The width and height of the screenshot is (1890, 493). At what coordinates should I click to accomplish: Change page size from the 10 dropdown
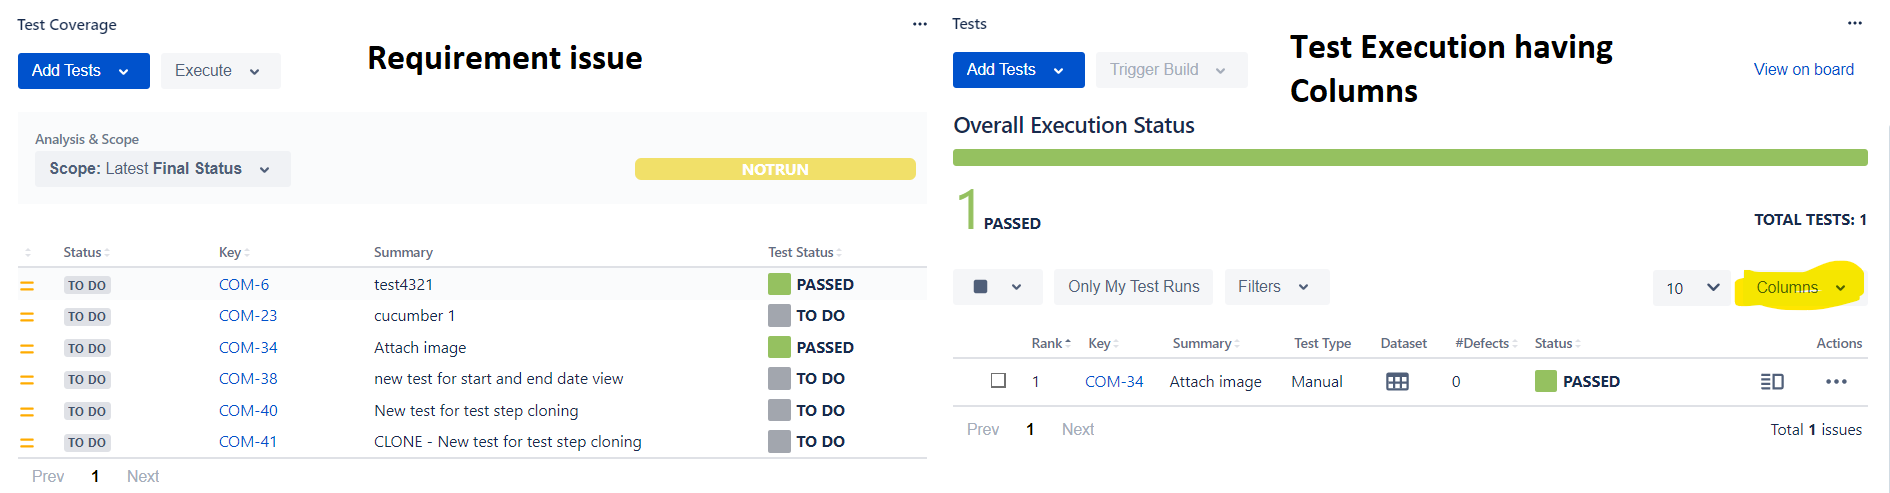tap(1692, 288)
